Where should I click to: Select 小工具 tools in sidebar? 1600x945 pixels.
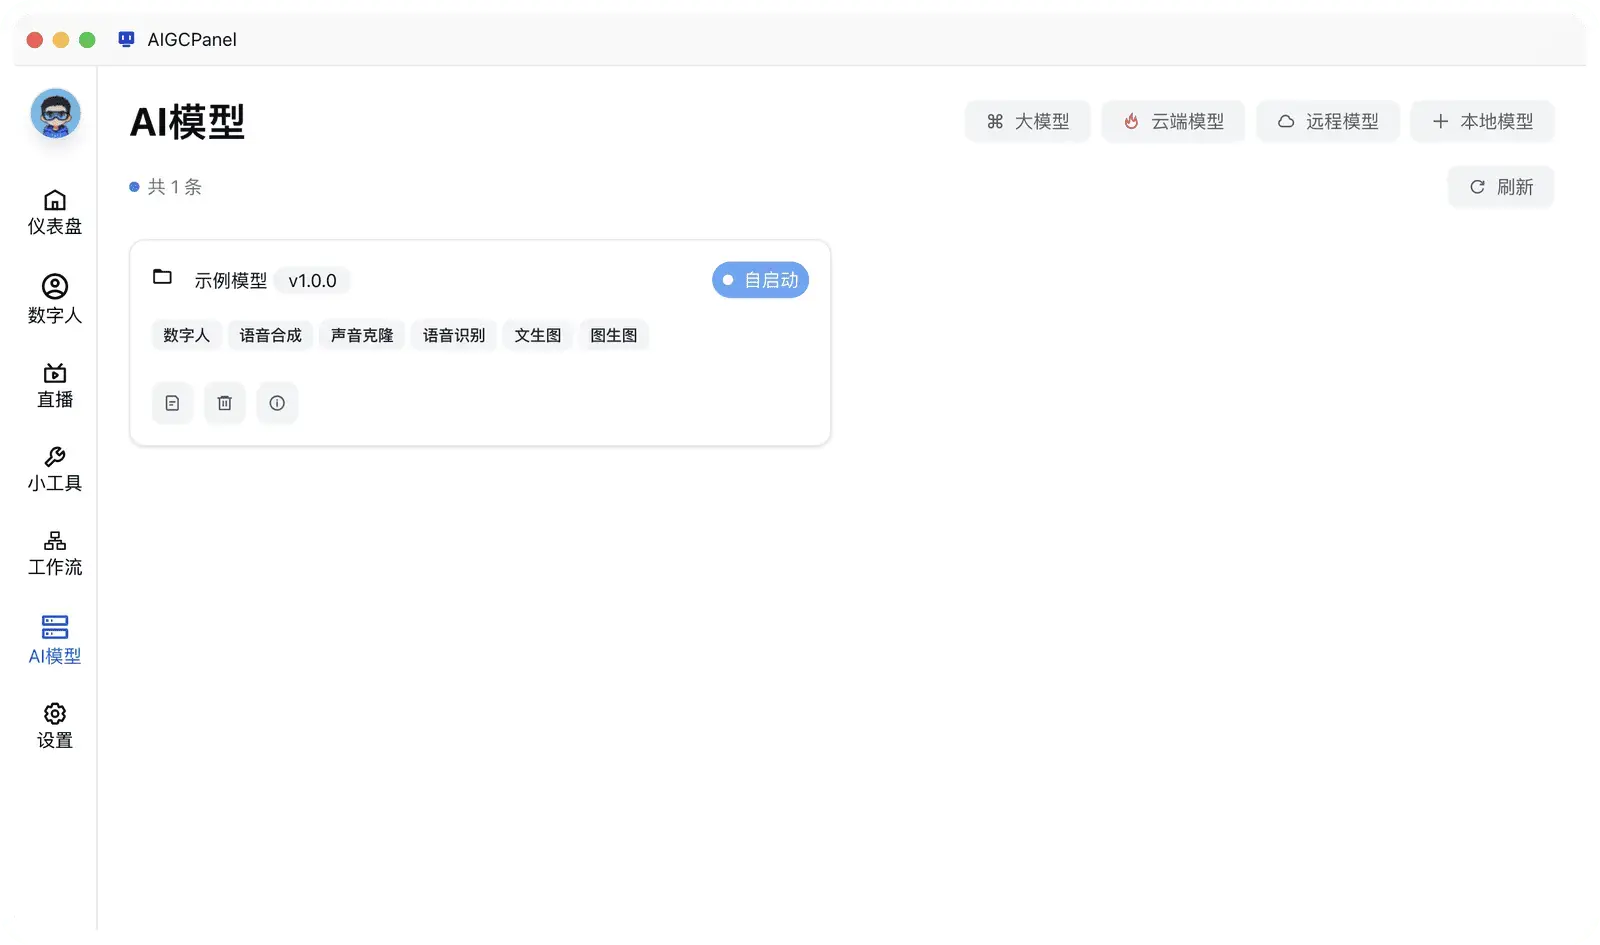[55, 469]
